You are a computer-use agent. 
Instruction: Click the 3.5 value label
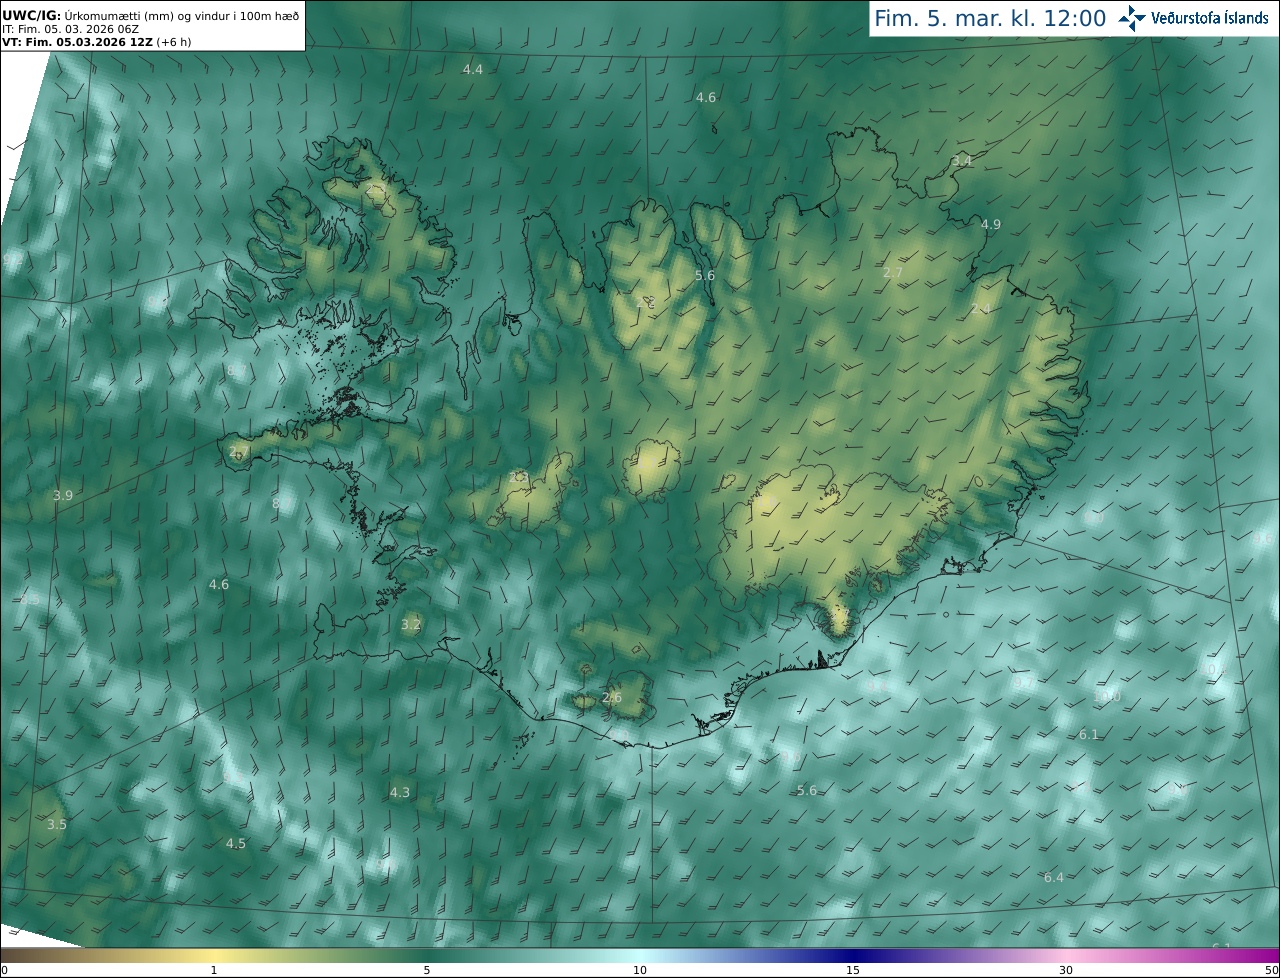click(x=57, y=824)
